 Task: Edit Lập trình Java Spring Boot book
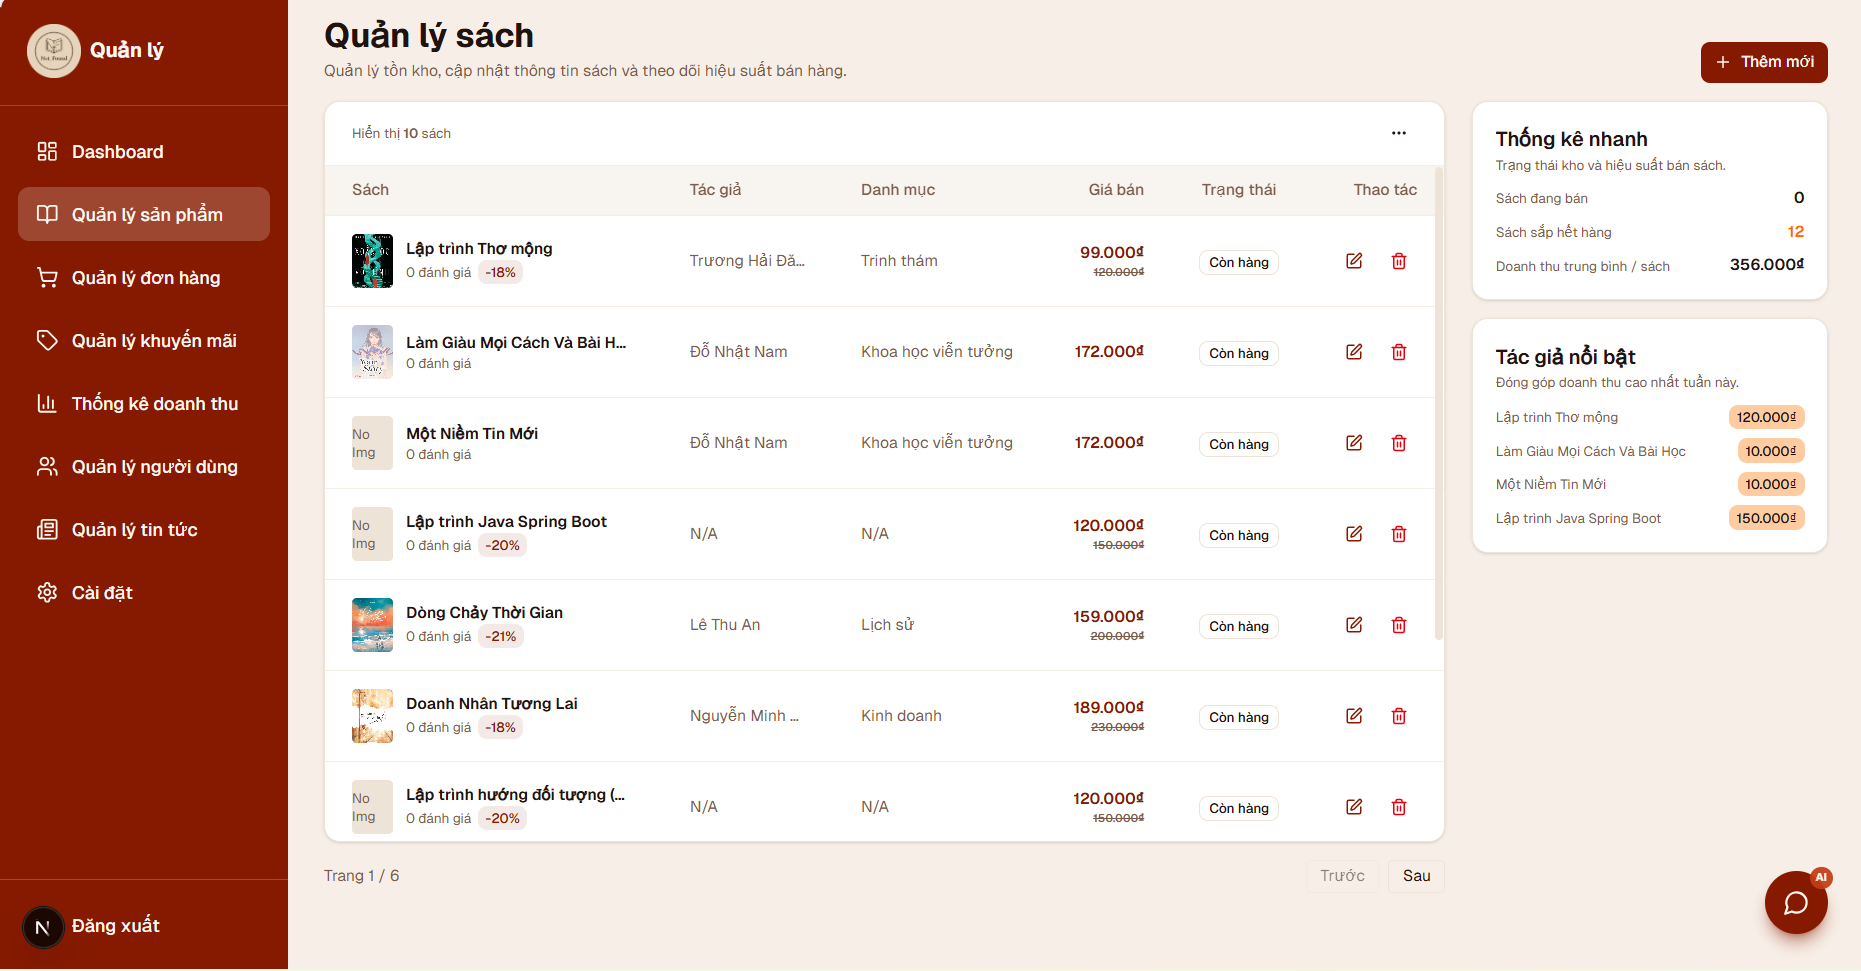tap(1354, 534)
